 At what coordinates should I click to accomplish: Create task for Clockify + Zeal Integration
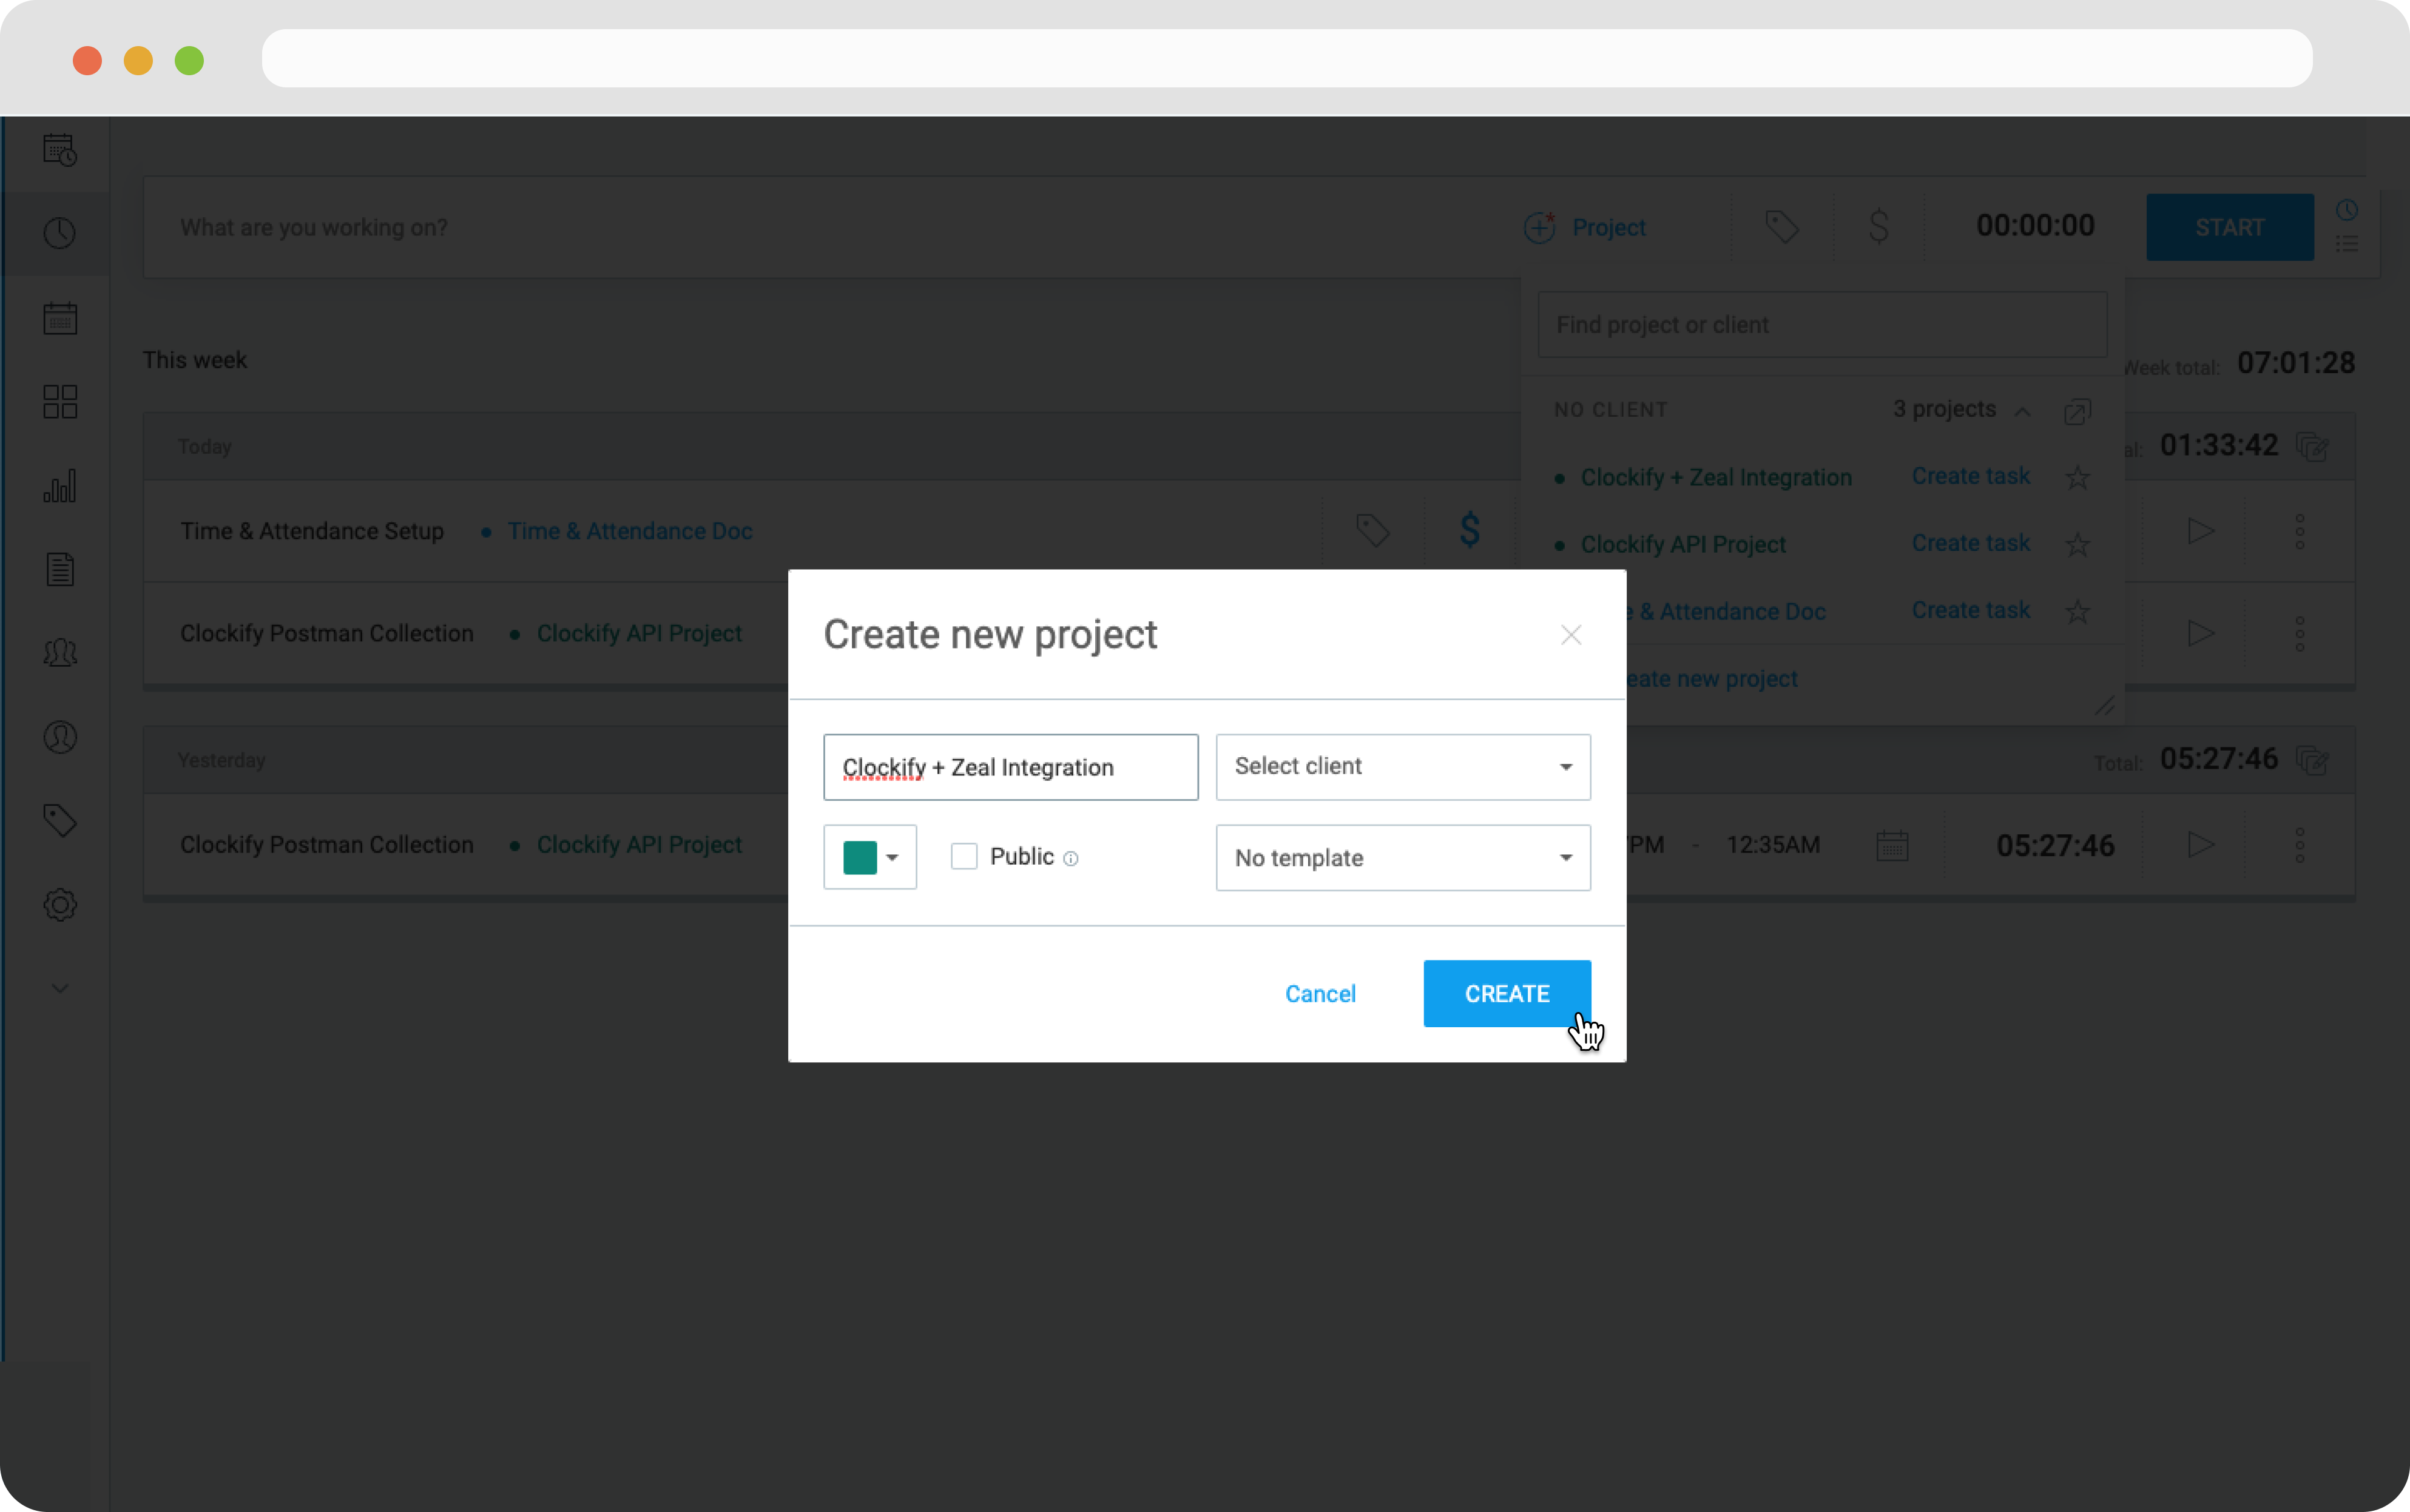coord(1970,476)
